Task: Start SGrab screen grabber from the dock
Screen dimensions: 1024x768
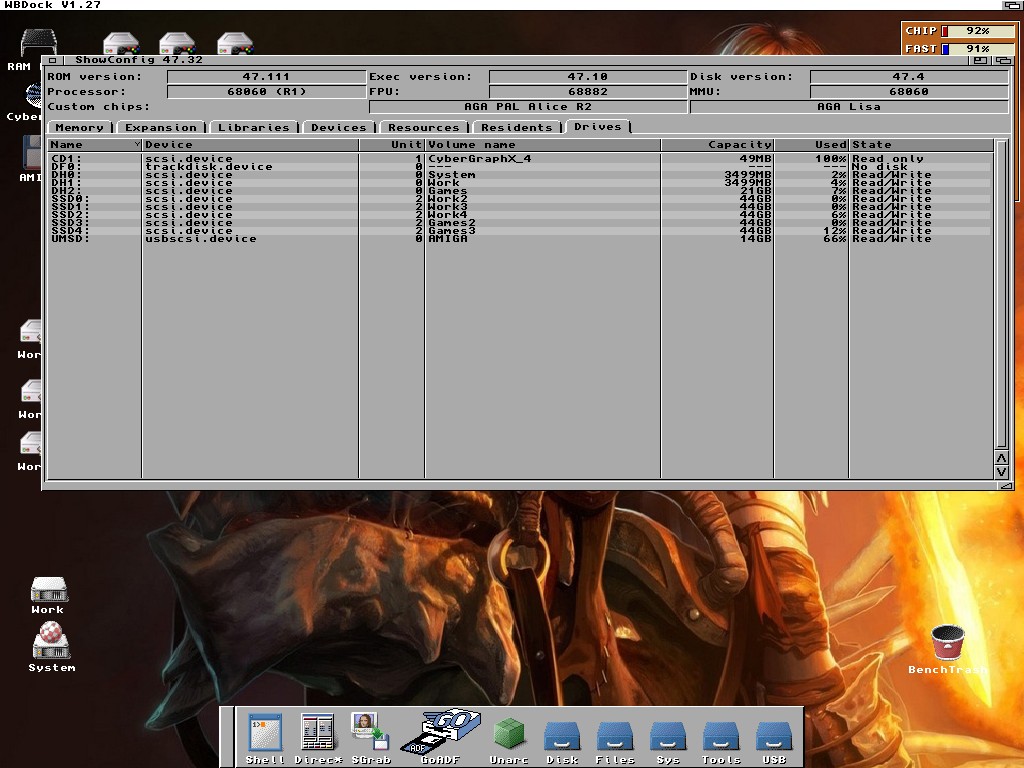Action: pyautogui.click(x=370, y=737)
